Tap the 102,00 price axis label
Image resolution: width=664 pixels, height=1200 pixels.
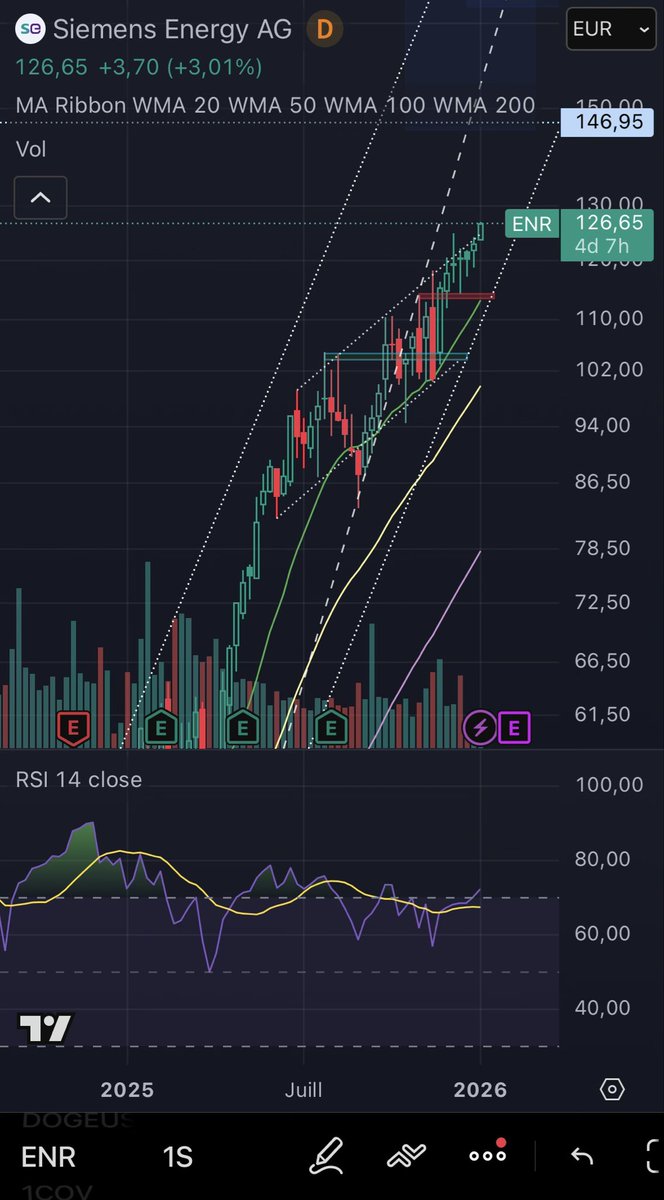point(610,369)
